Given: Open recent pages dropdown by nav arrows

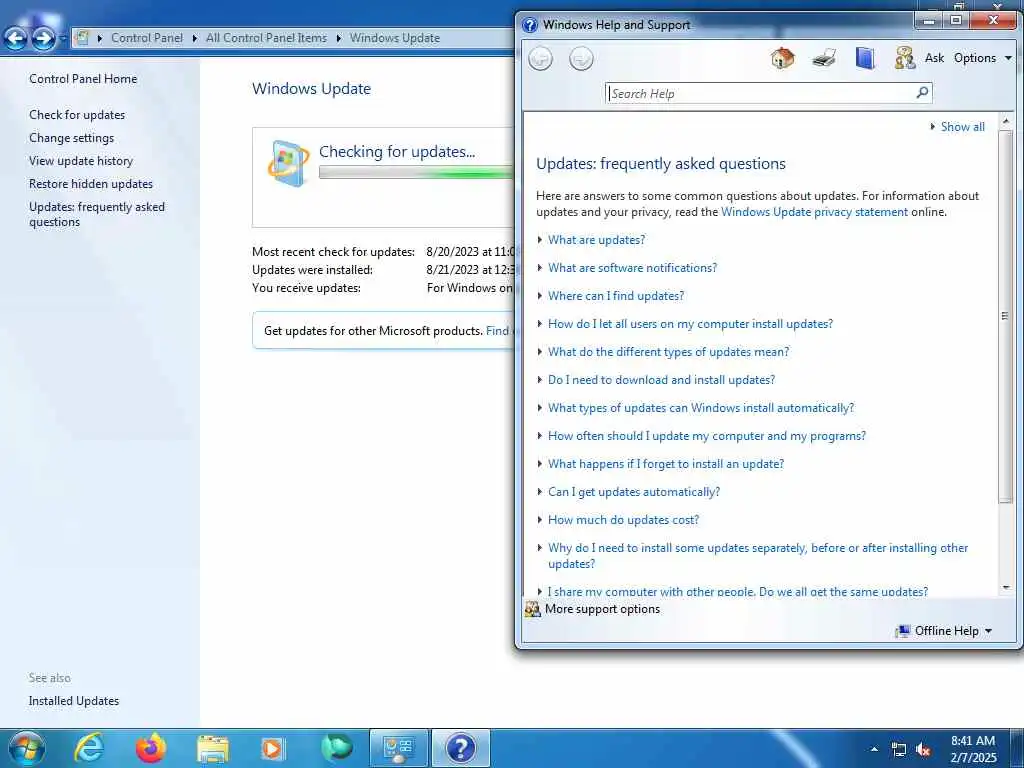Looking at the screenshot, I should click(63, 39).
